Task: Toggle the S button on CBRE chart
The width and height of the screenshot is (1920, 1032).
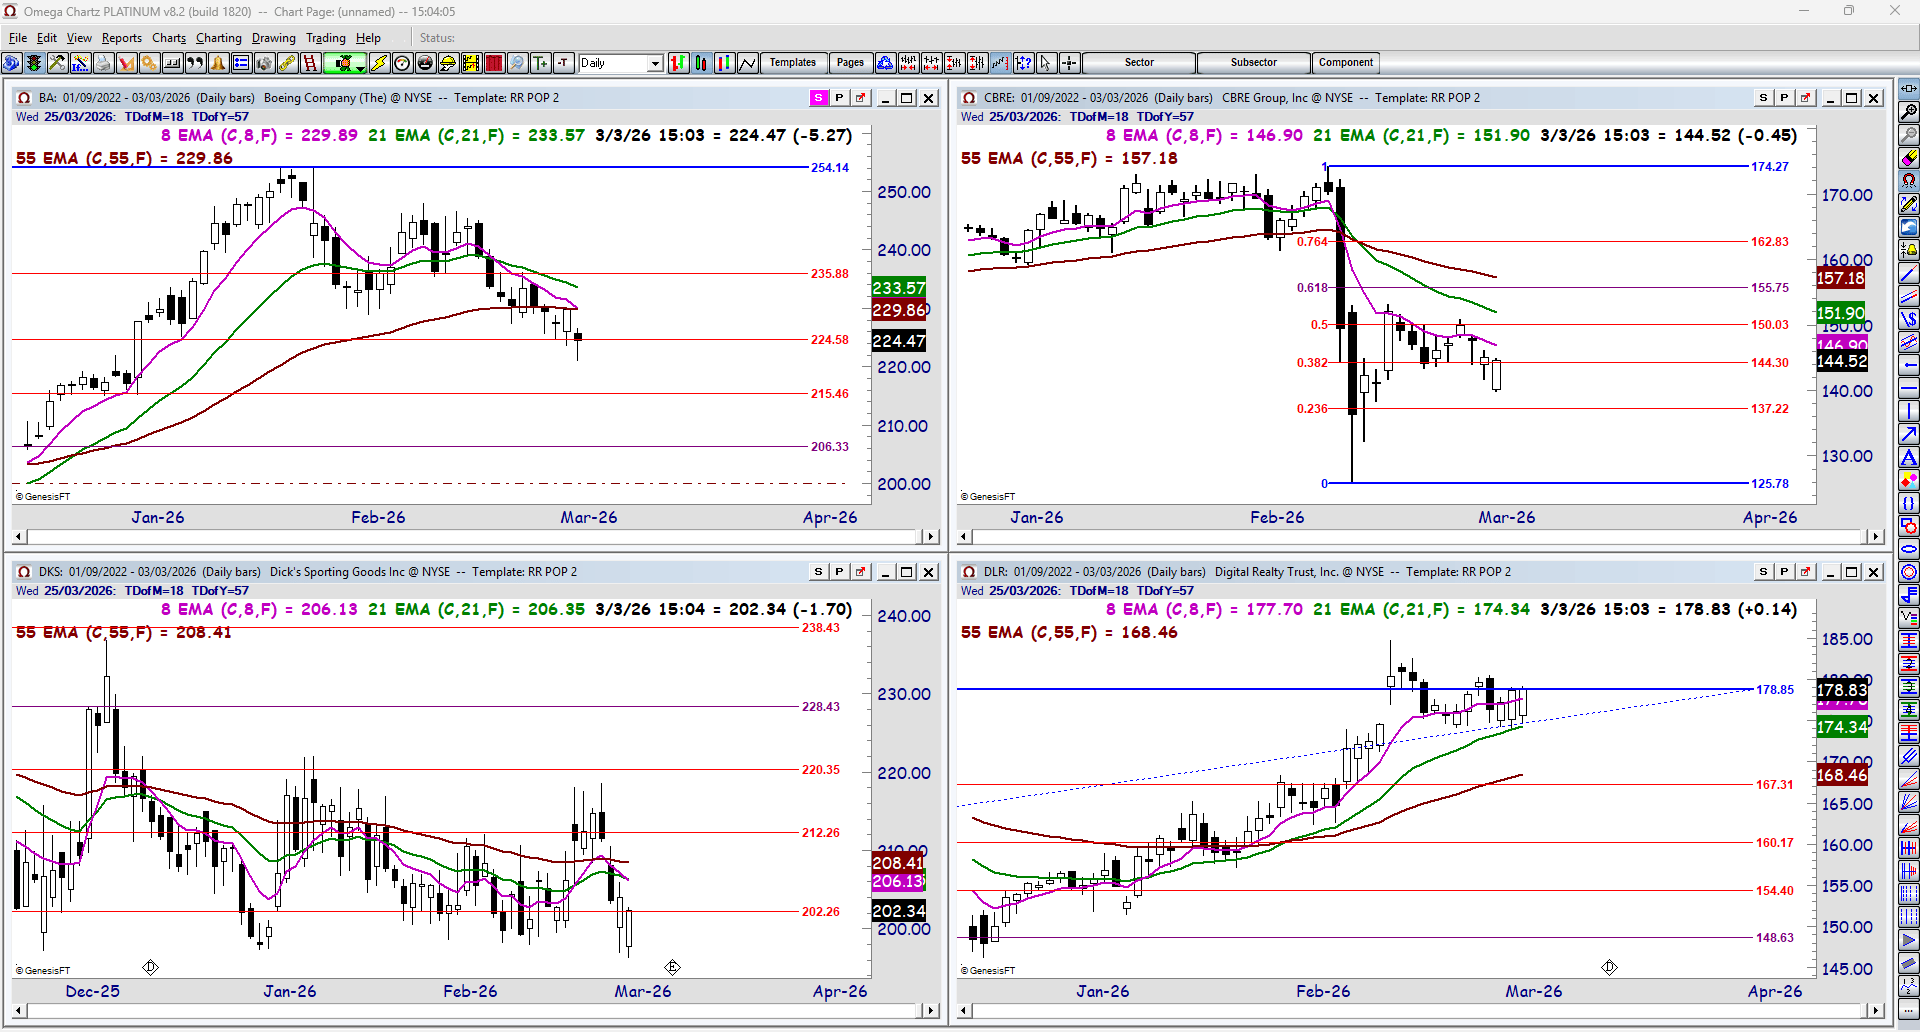Action: coord(1763,98)
